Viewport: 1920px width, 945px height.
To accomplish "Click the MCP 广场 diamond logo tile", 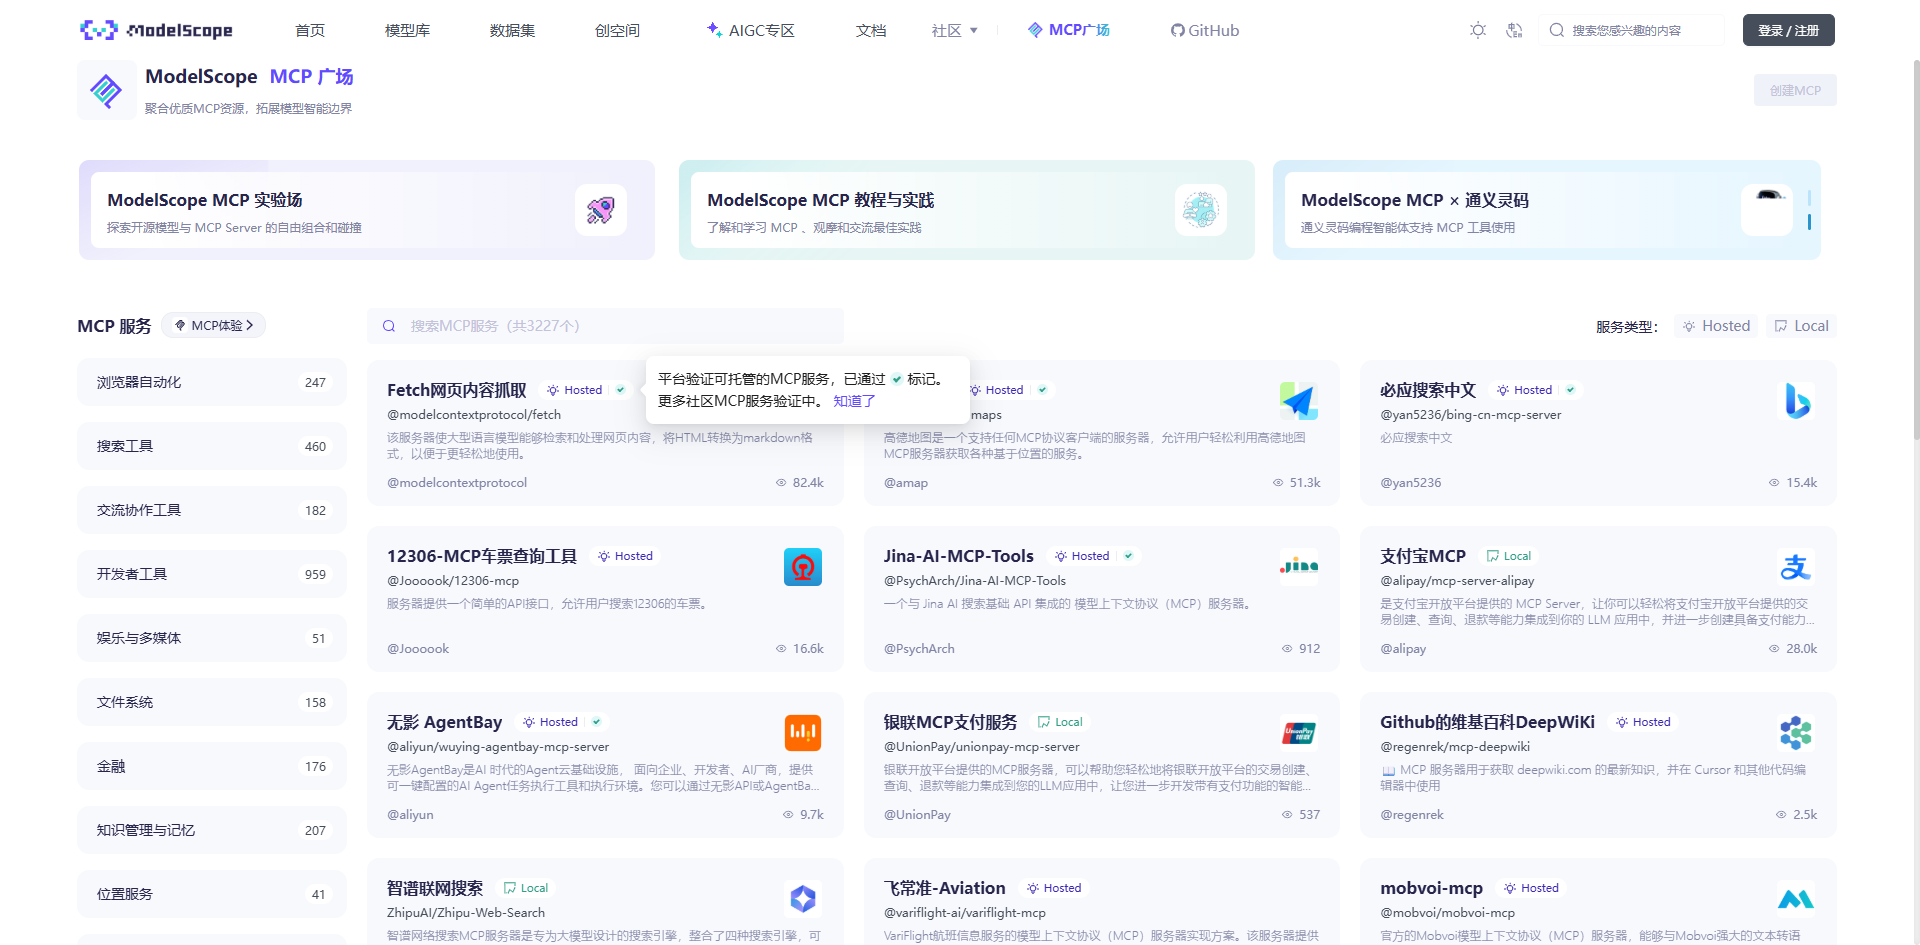I will [107, 90].
